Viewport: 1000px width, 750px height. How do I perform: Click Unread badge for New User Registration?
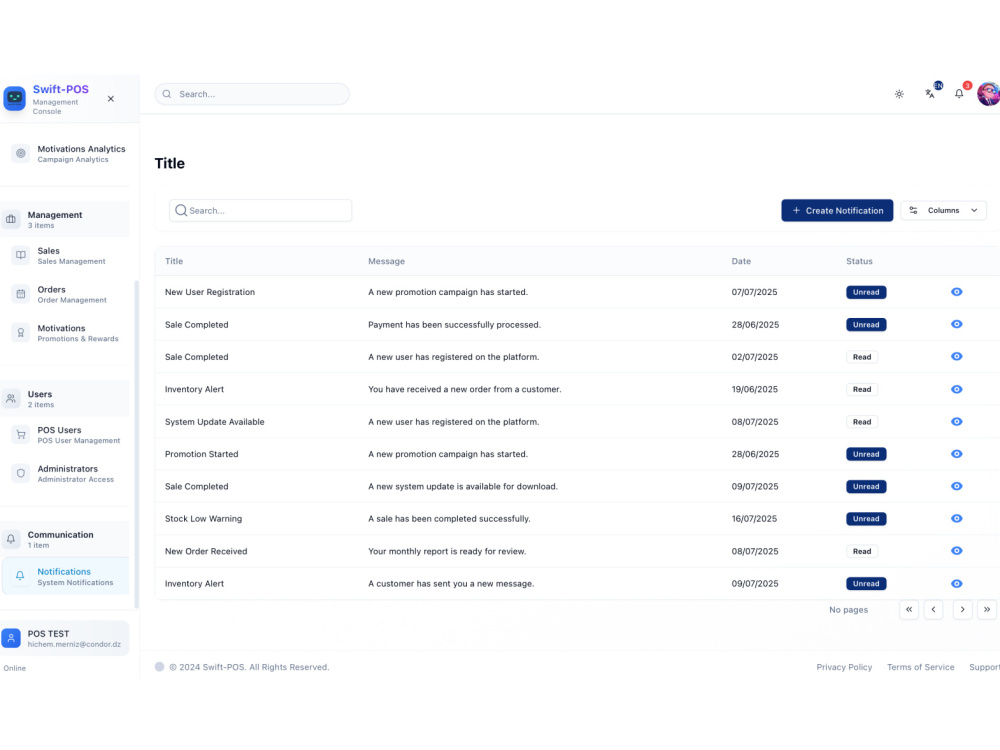point(866,292)
